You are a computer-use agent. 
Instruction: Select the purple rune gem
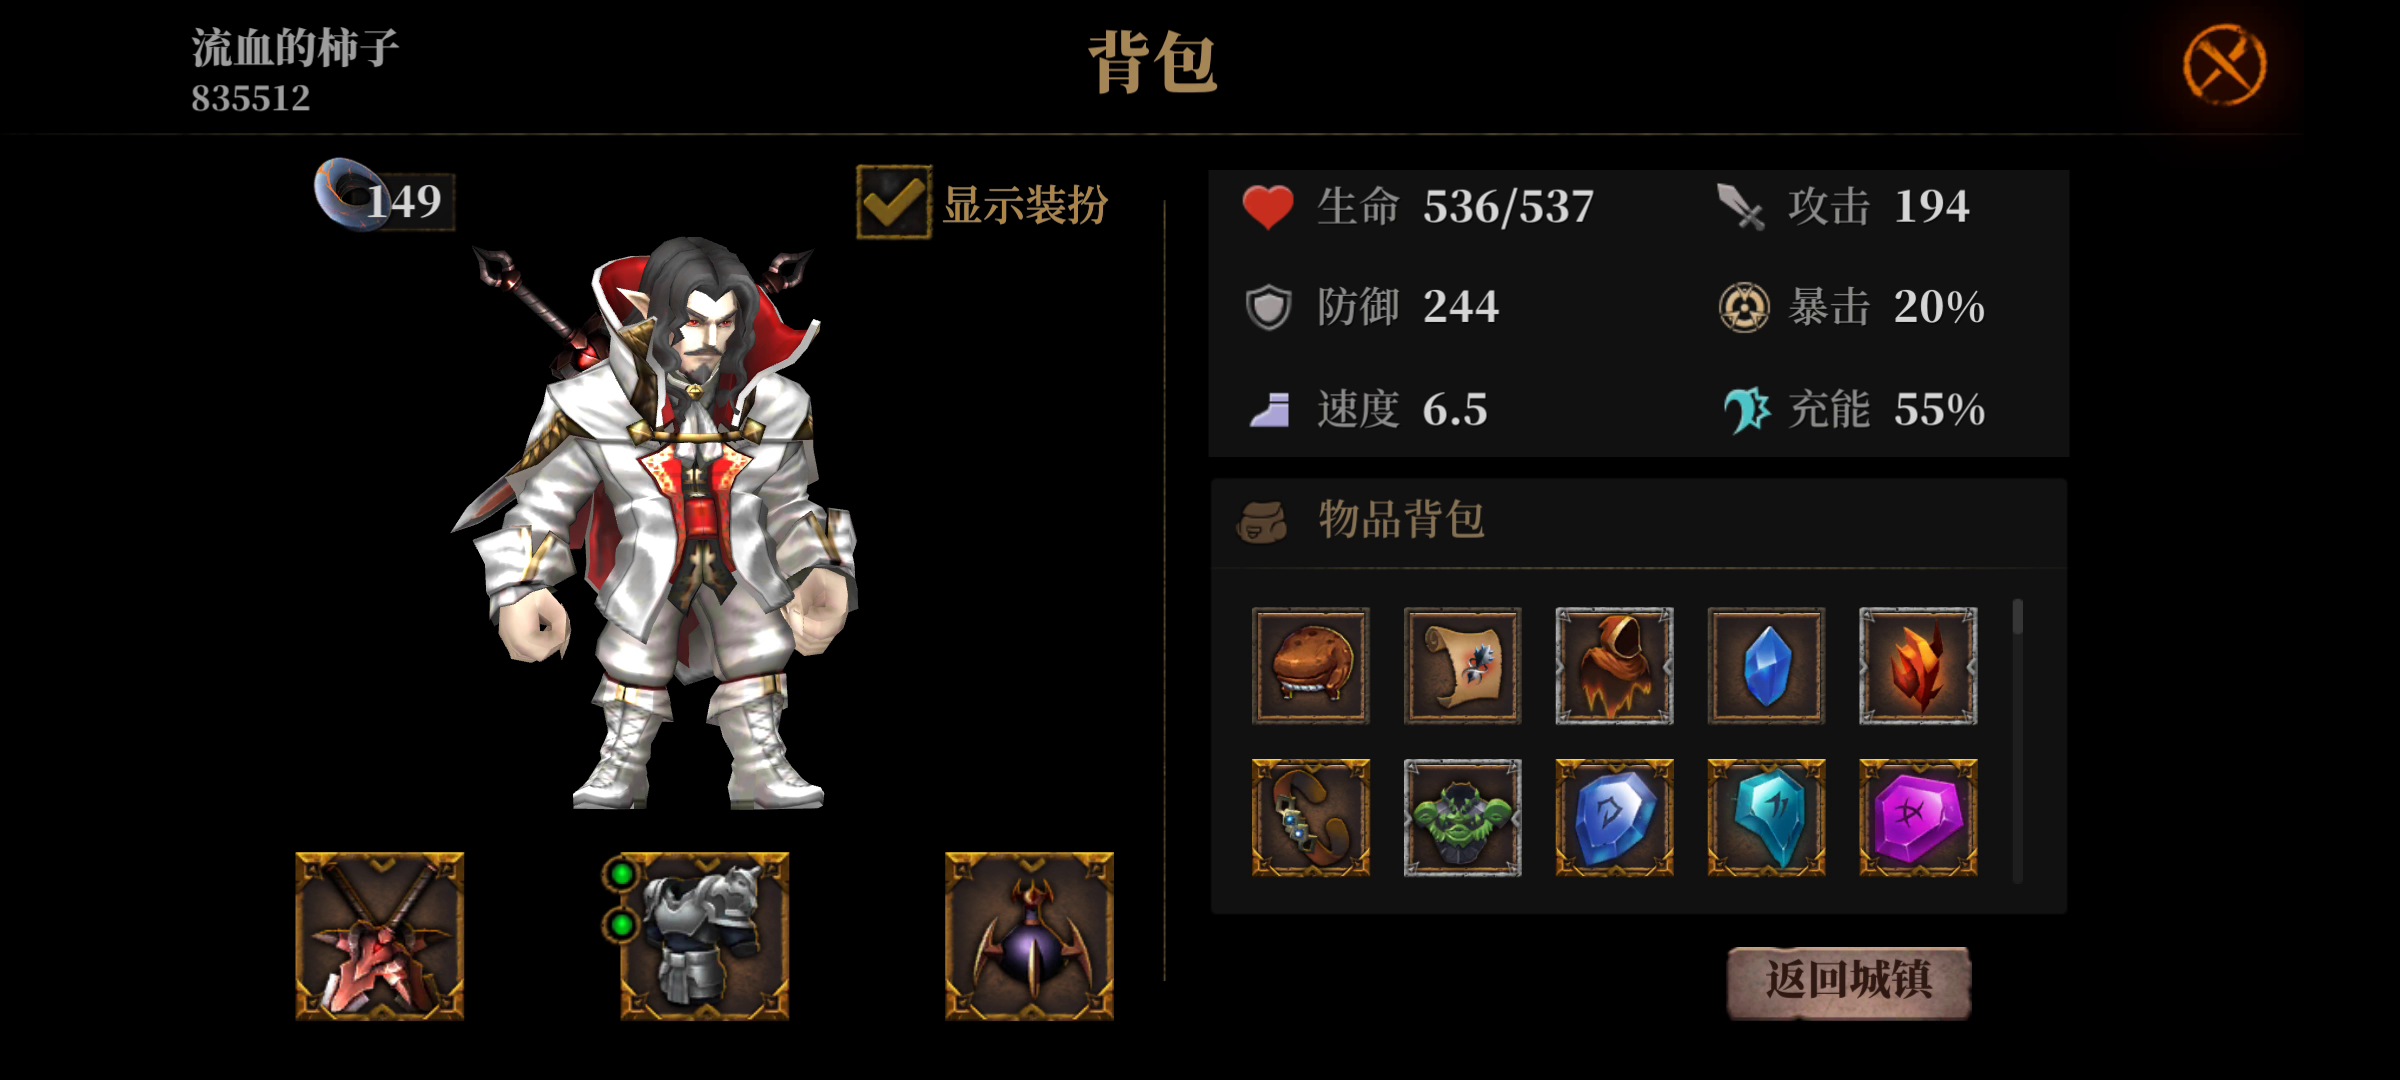(1918, 818)
